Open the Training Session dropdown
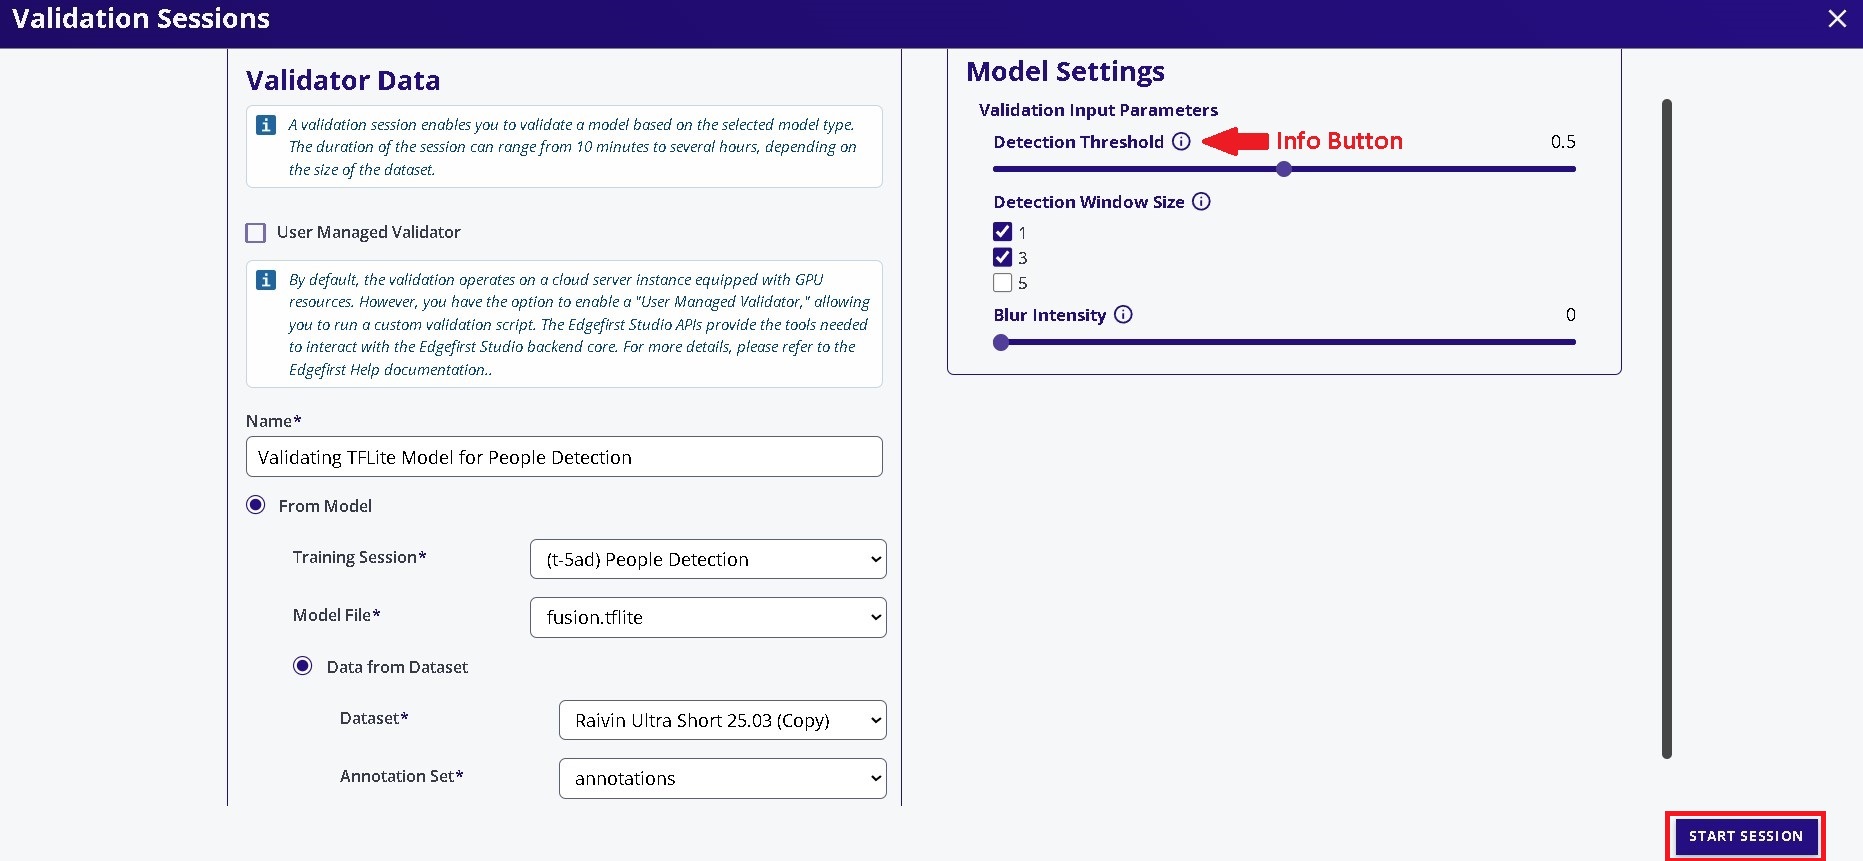The image size is (1863, 861). (708, 559)
